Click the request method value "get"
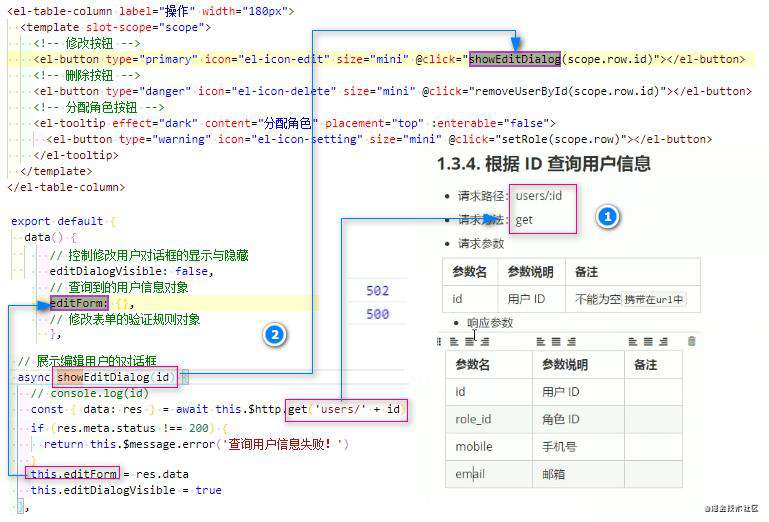The height and width of the screenshot is (522, 769). click(x=524, y=220)
